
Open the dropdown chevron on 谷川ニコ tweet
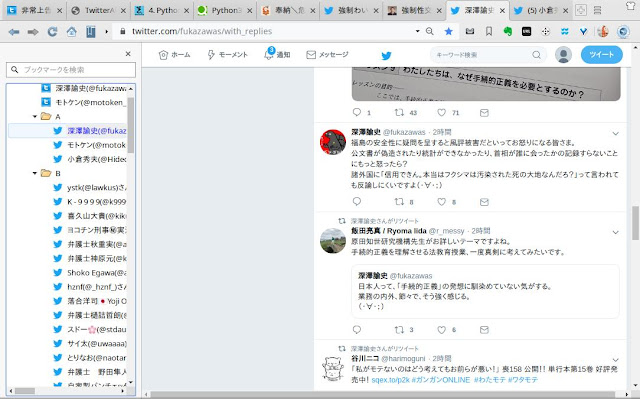click(616, 360)
